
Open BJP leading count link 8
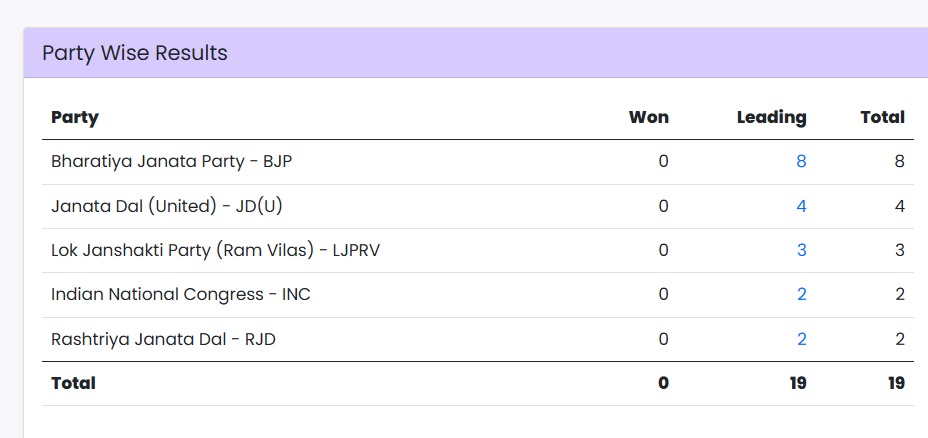click(801, 161)
